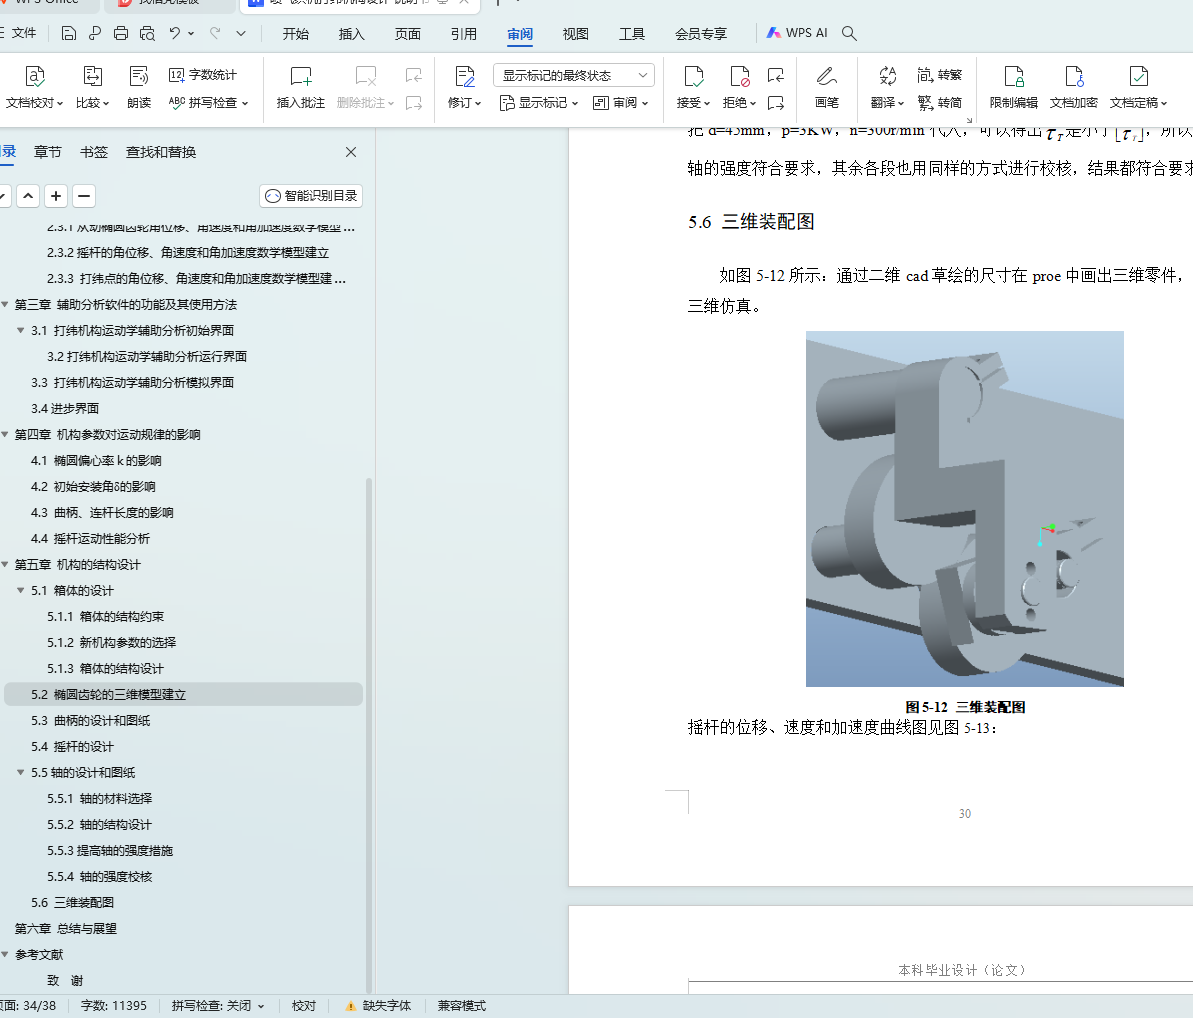Click 插入批注 to add a comment
The image size is (1193, 1018).
coord(301,87)
